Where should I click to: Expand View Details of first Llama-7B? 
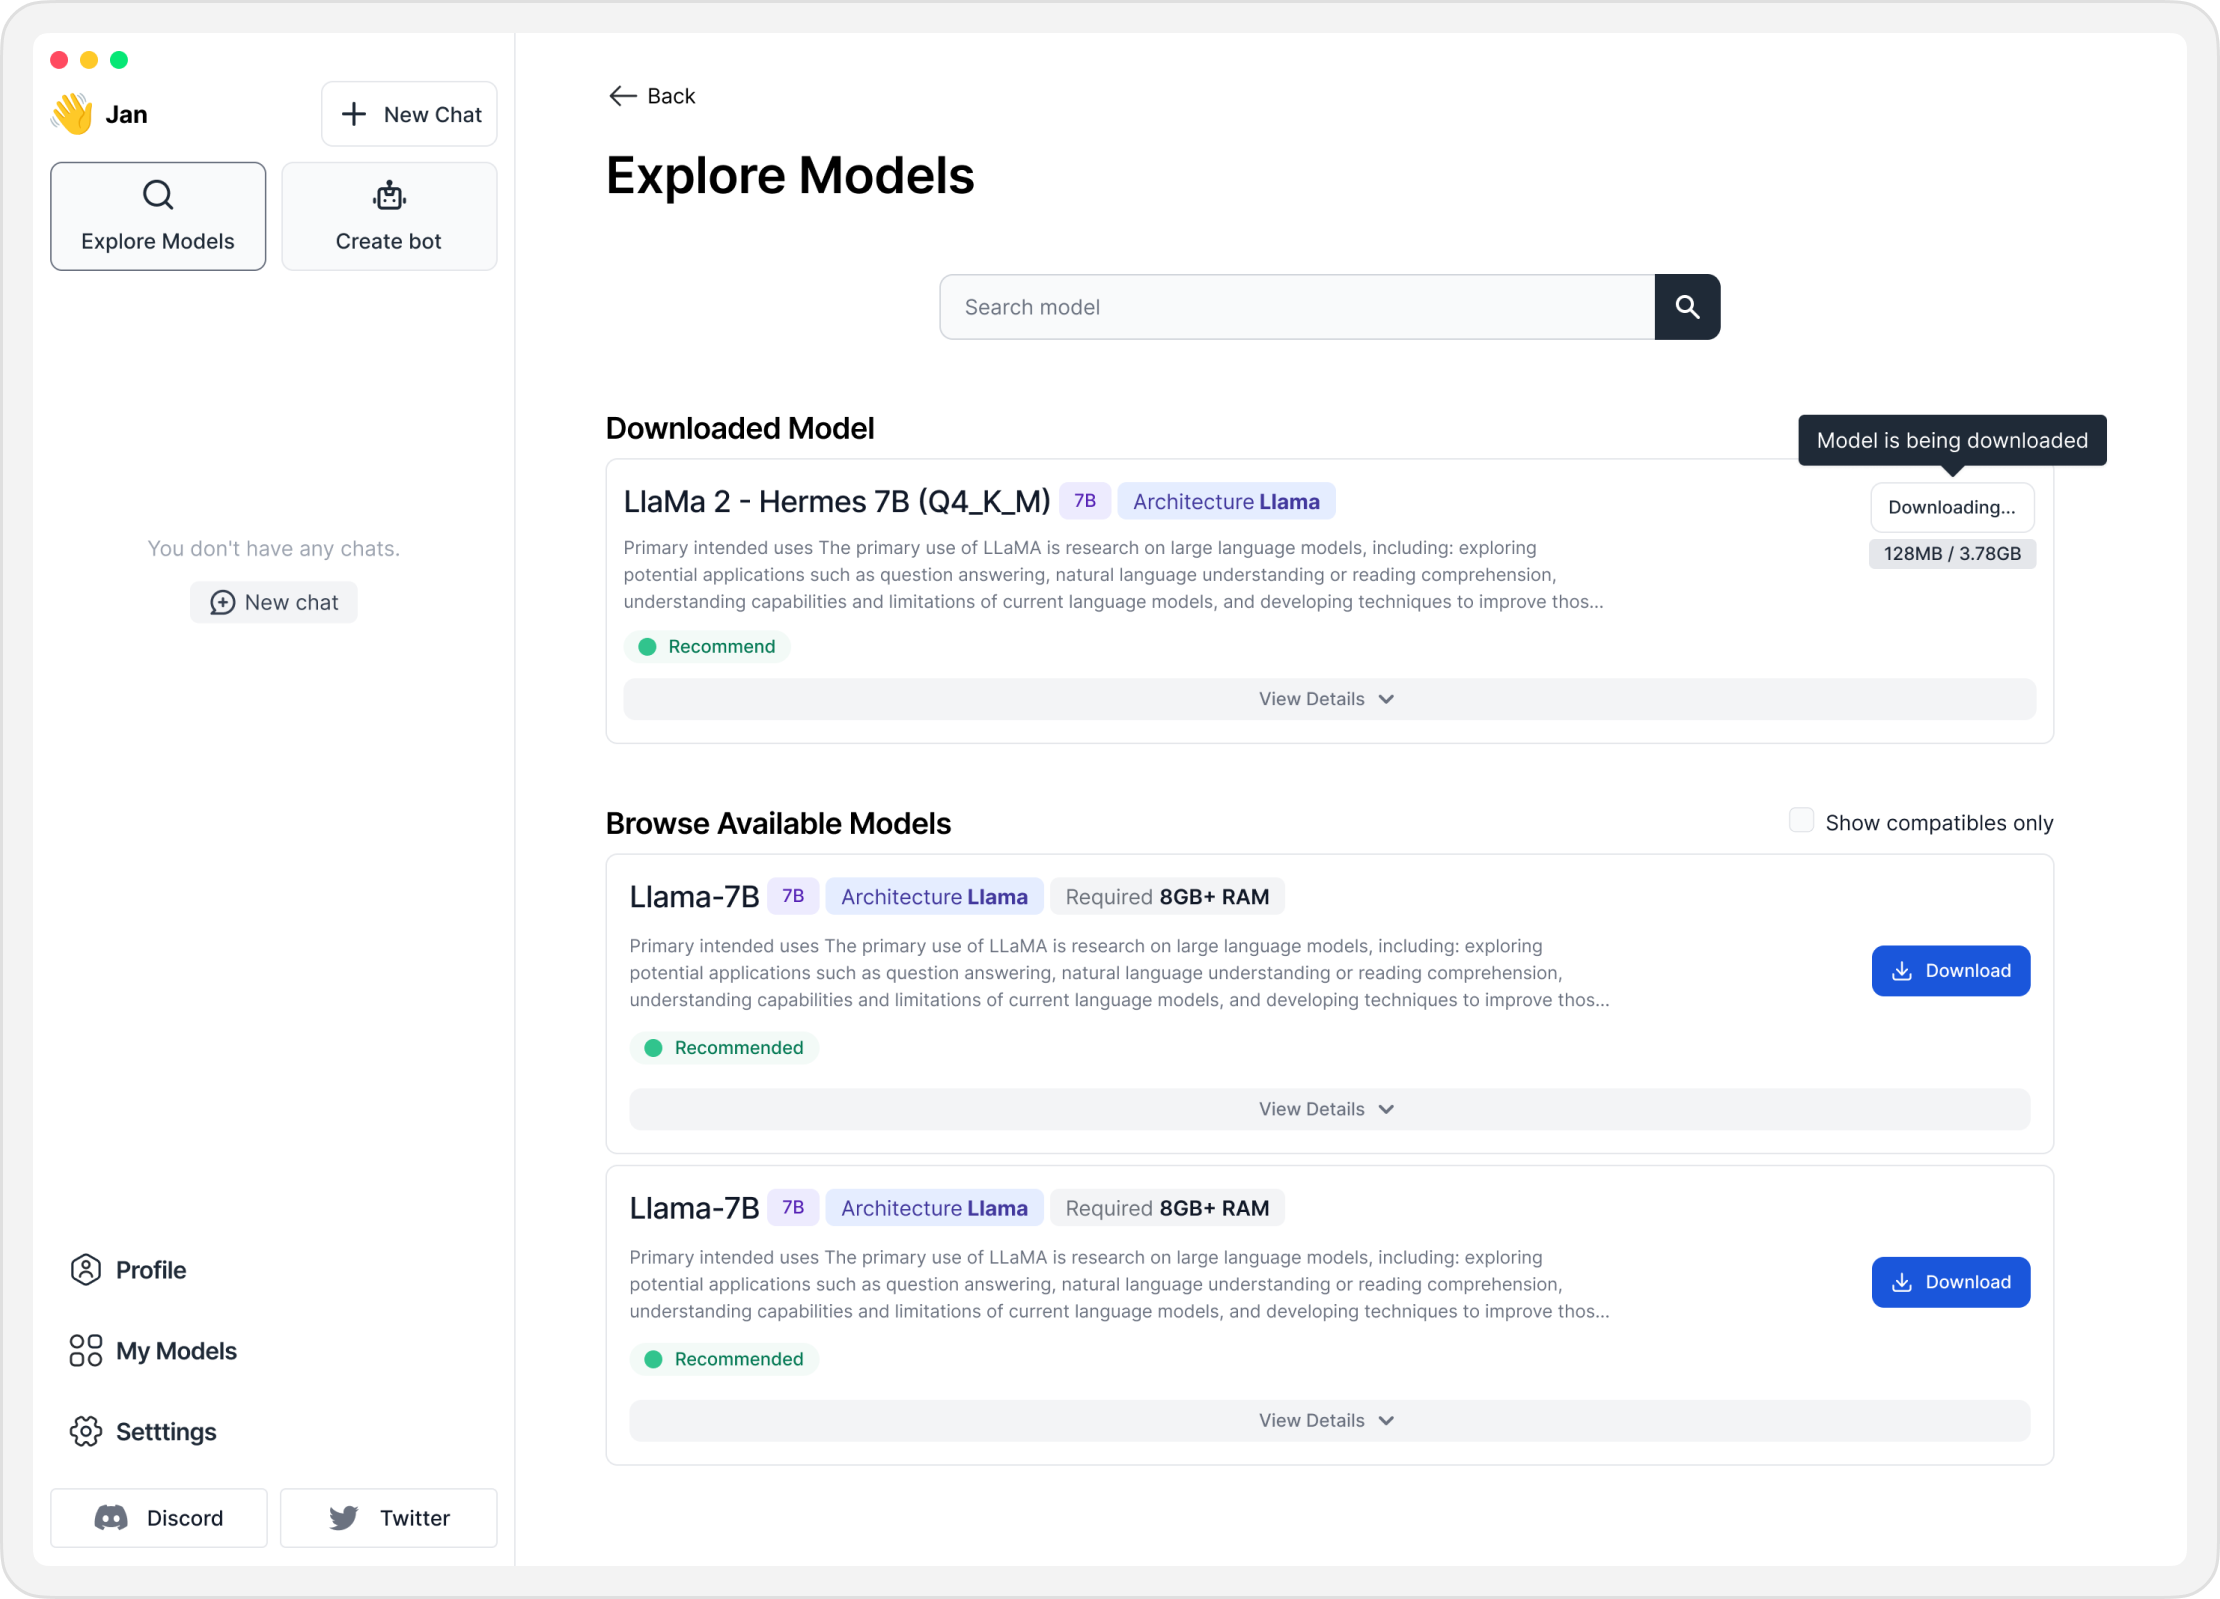(x=1328, y=1109)
